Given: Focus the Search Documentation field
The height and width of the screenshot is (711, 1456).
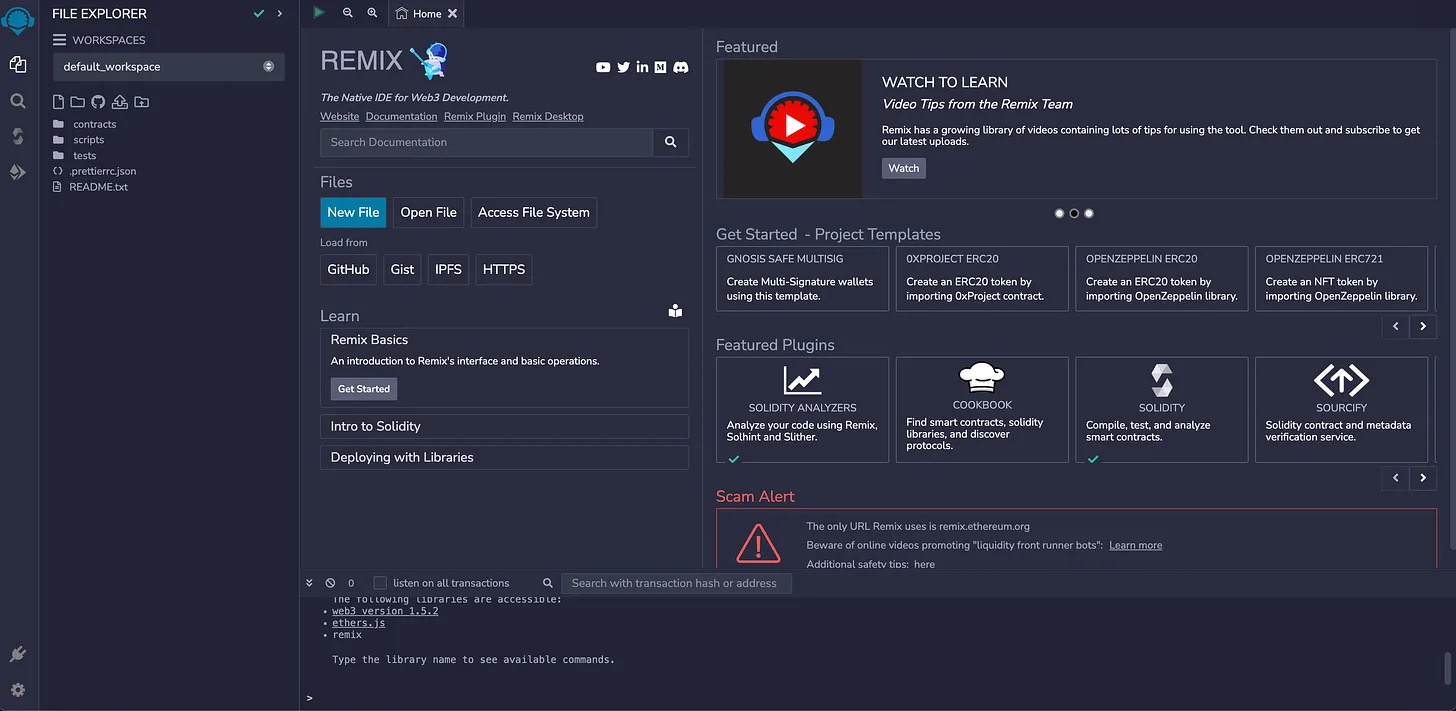Looking at the screenshot, I should point(487,142).
